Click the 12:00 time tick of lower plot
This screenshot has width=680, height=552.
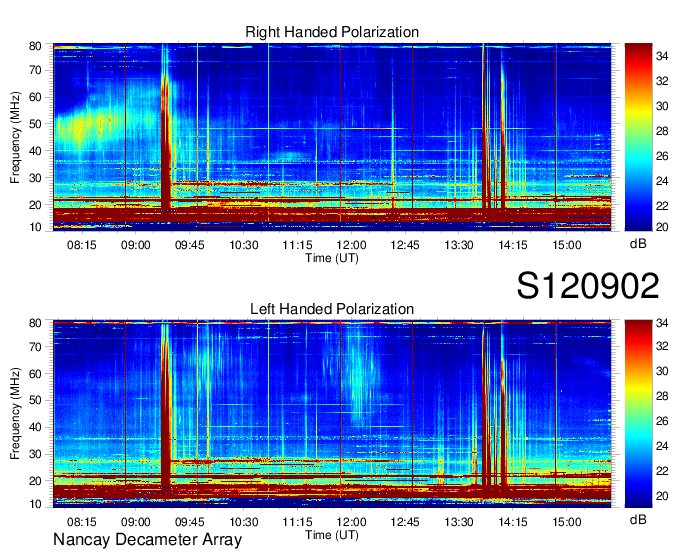coord(351,522)
